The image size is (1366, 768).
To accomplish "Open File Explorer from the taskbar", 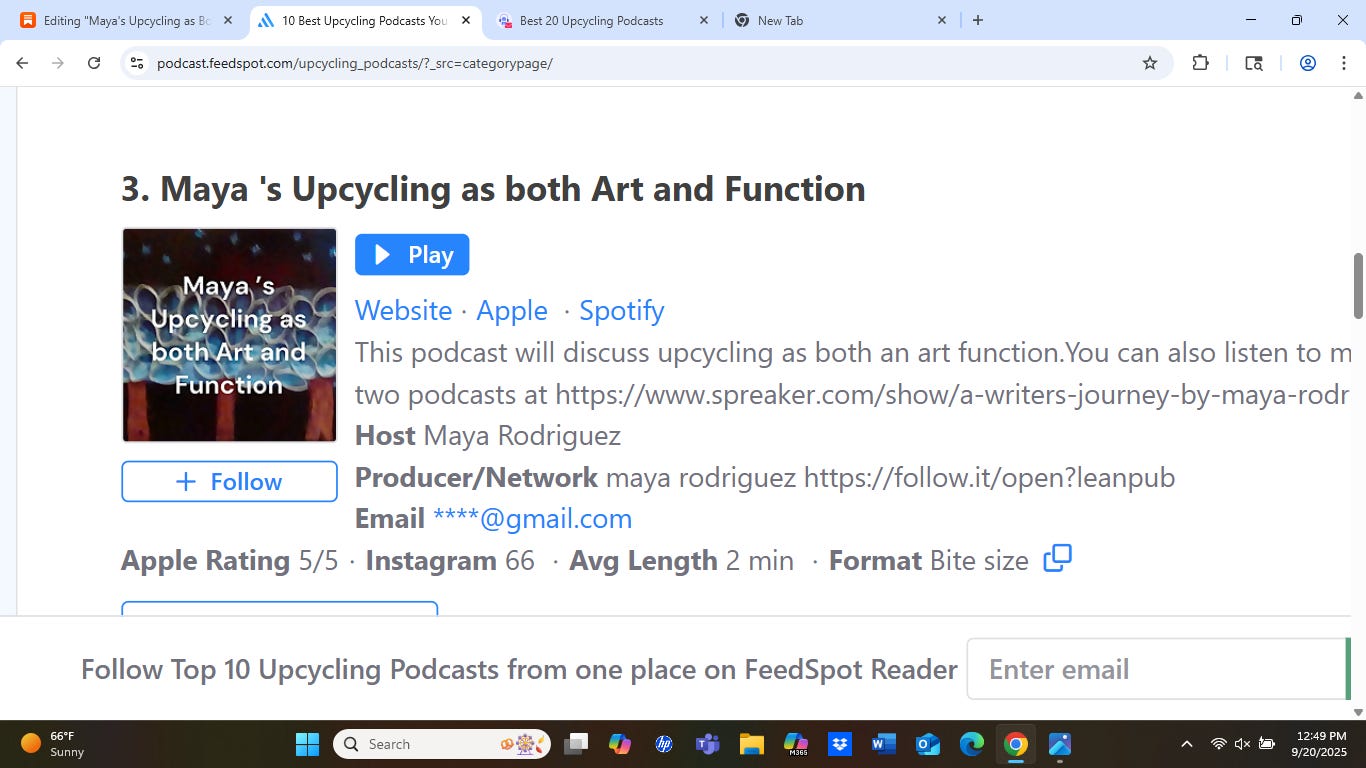I will [x=752, y=744].
